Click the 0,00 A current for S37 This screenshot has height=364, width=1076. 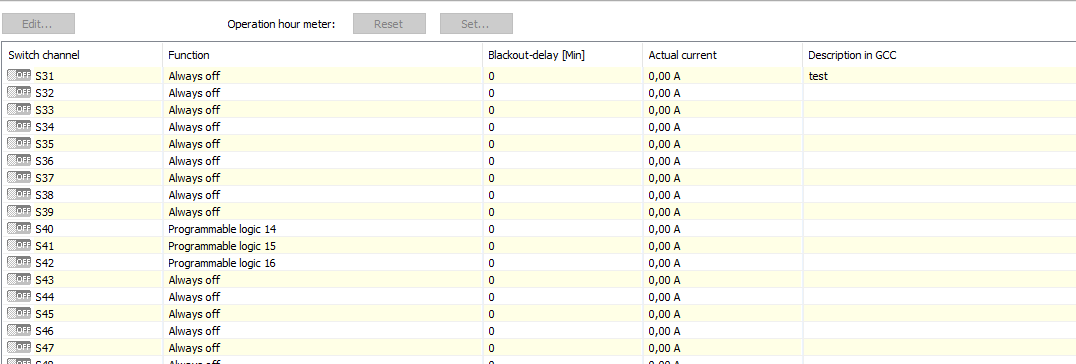(x=664, y=178)
